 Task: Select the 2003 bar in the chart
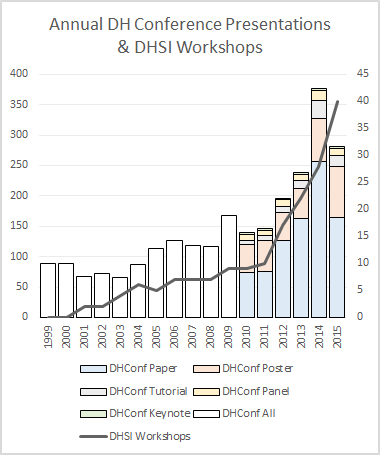click(120, 297)
